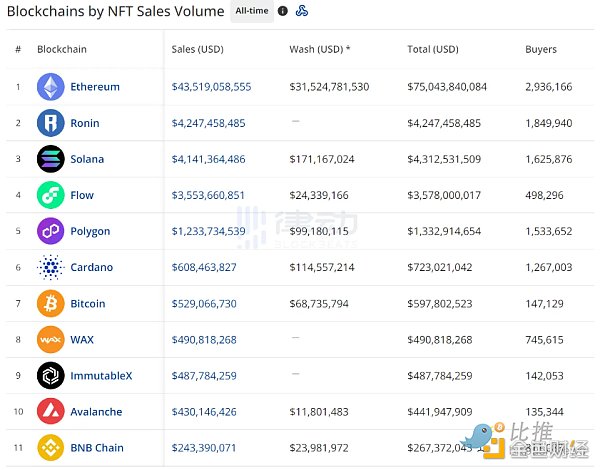Open Ethereum sales value $43,519,058,555
The height and width of the screenshot is (470, 600).
pos(211,87)
